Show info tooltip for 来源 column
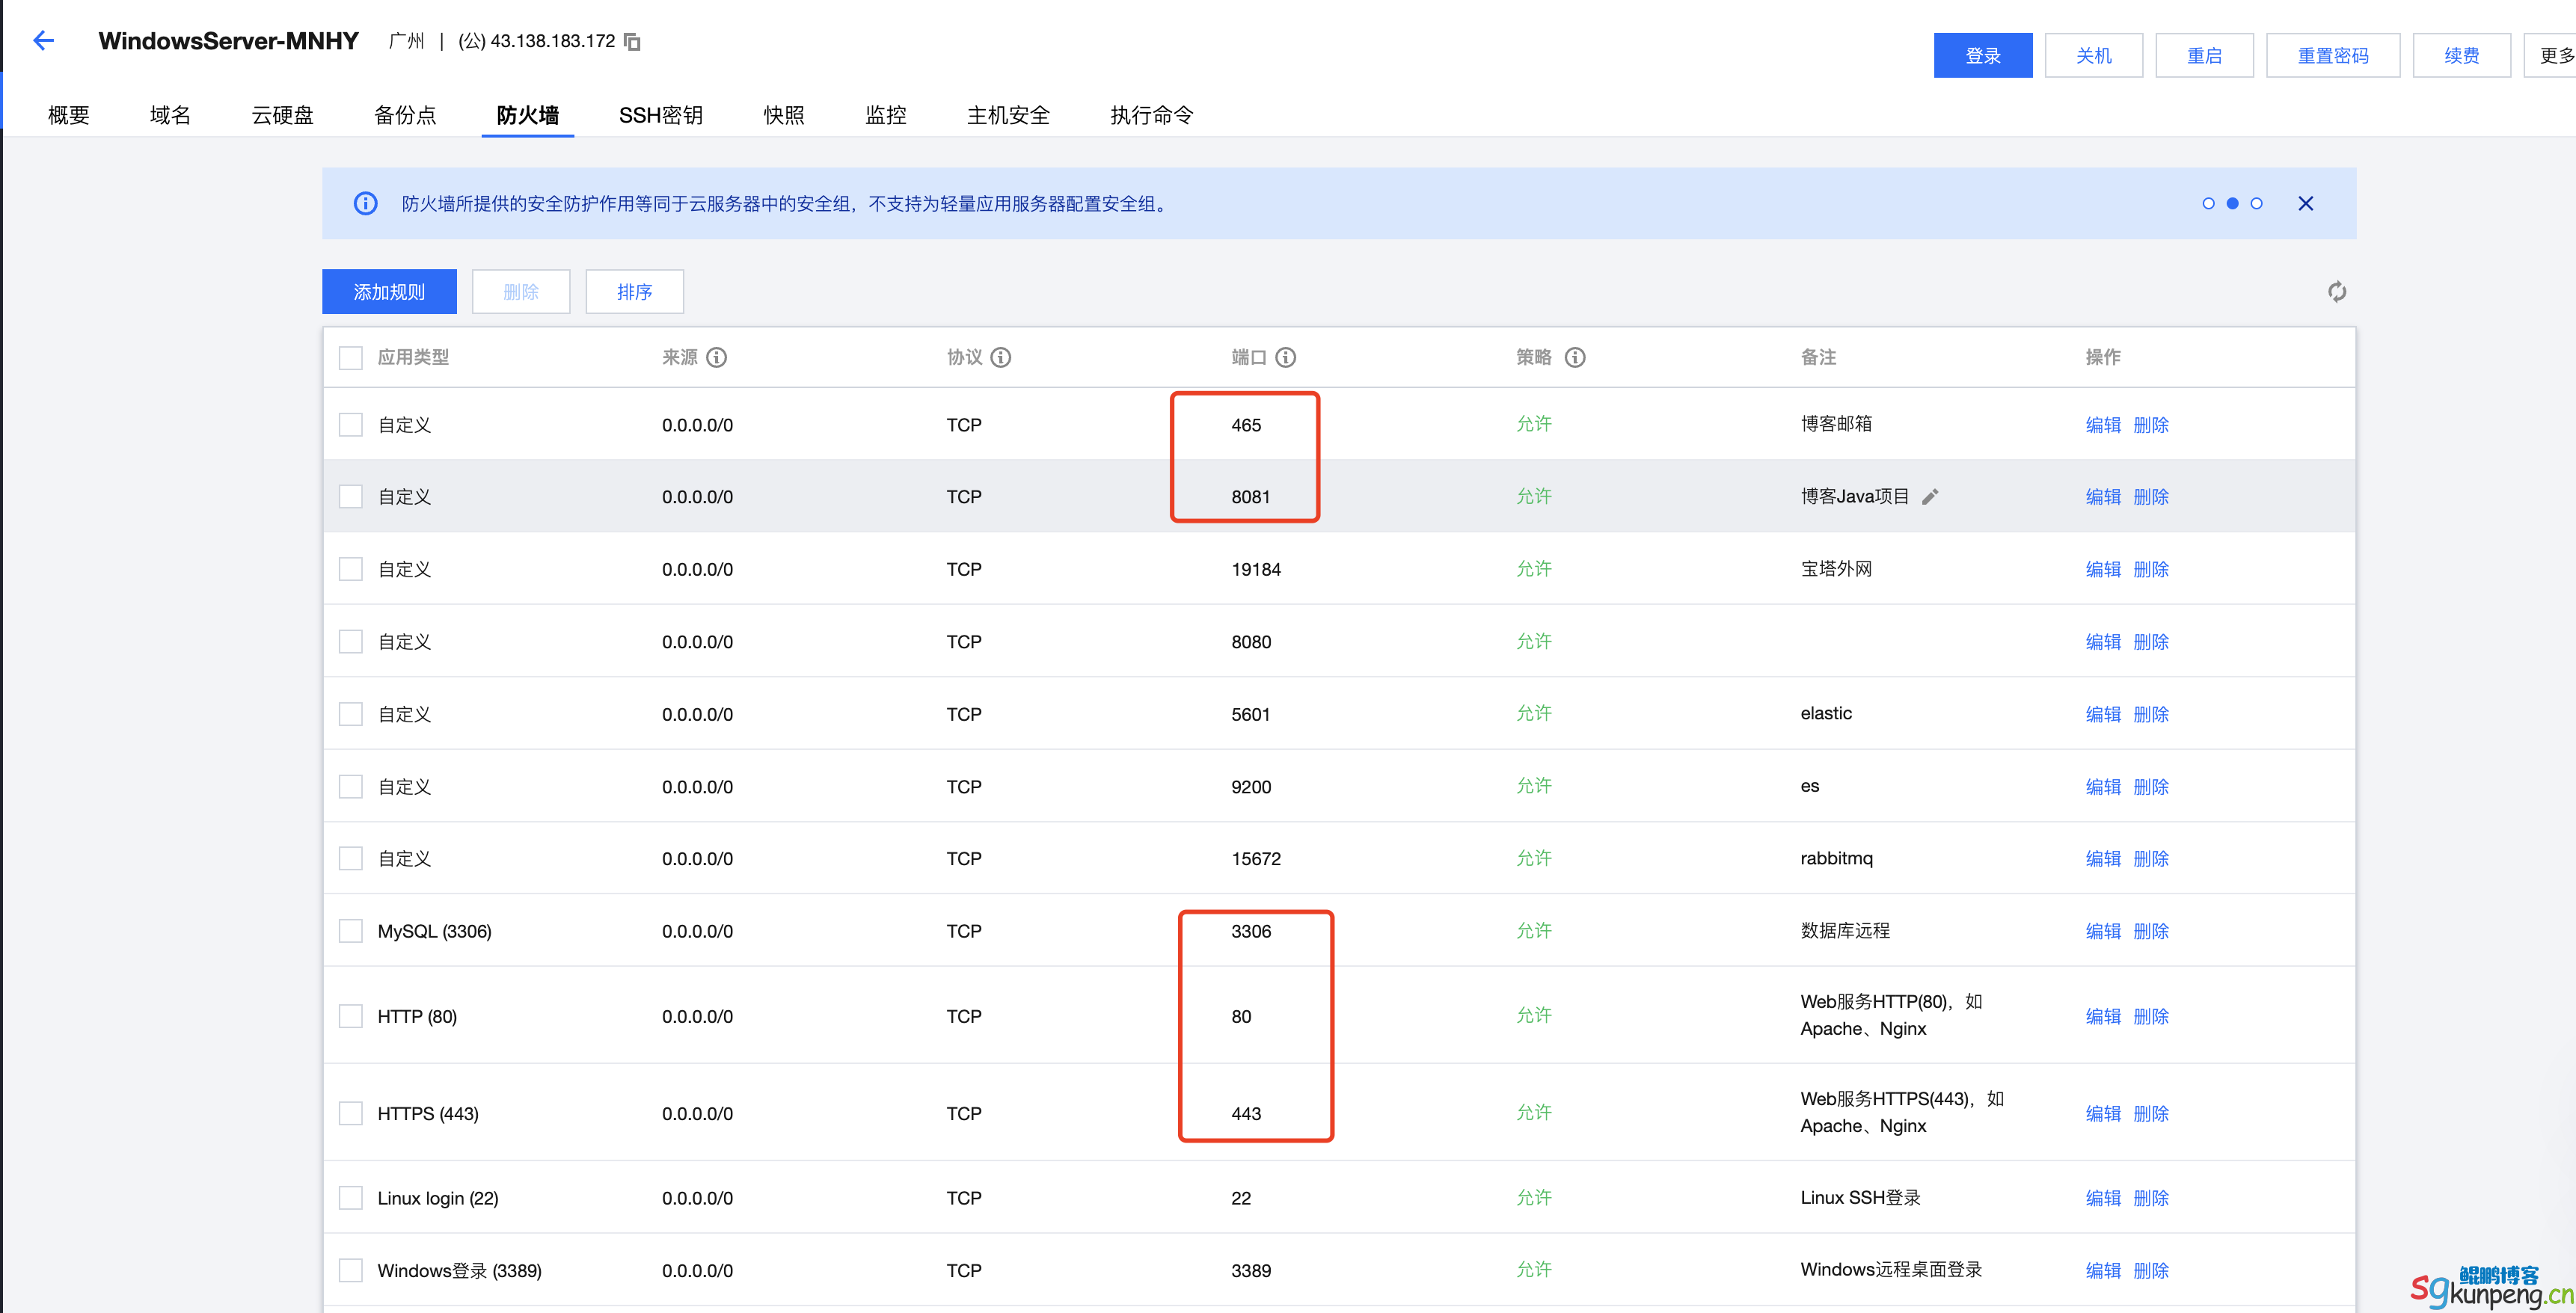 (x=716, y=357)
